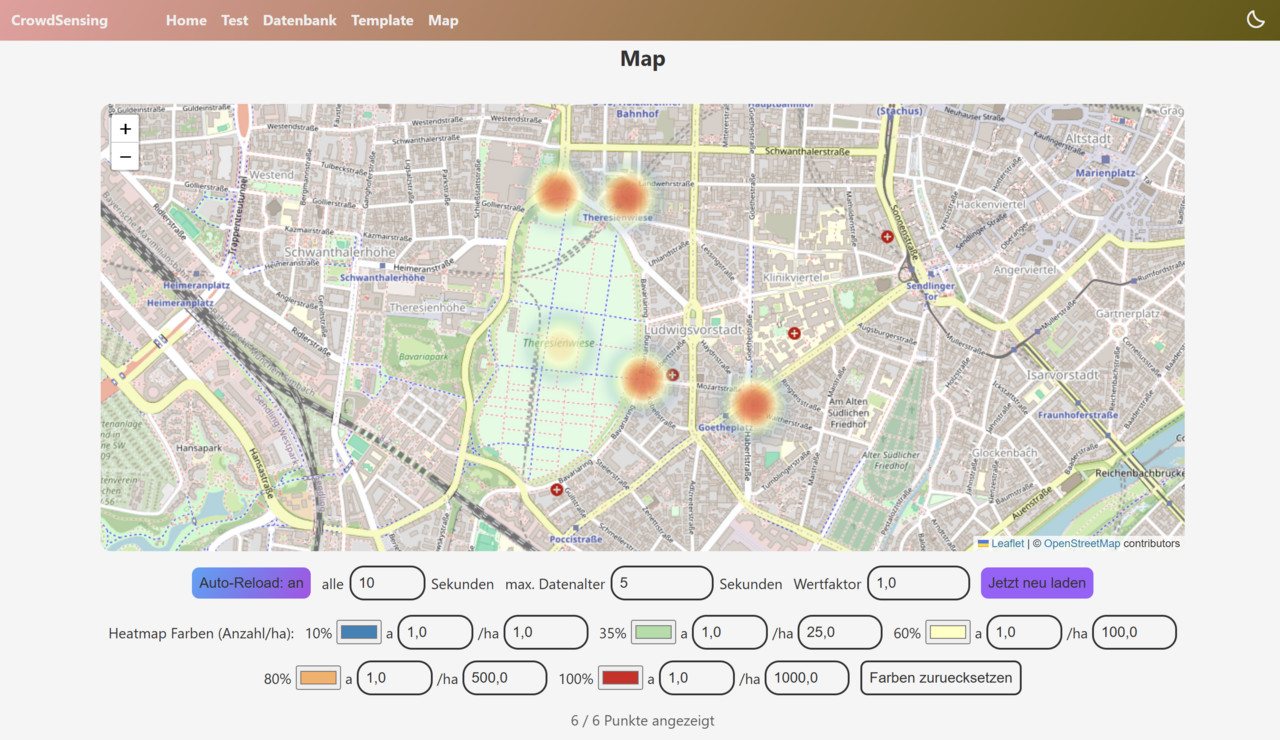The width and height of the screenshot is (1280, 740).
Task: Click the hospital marker in Klinikviertel
Action: coord(794,333)
